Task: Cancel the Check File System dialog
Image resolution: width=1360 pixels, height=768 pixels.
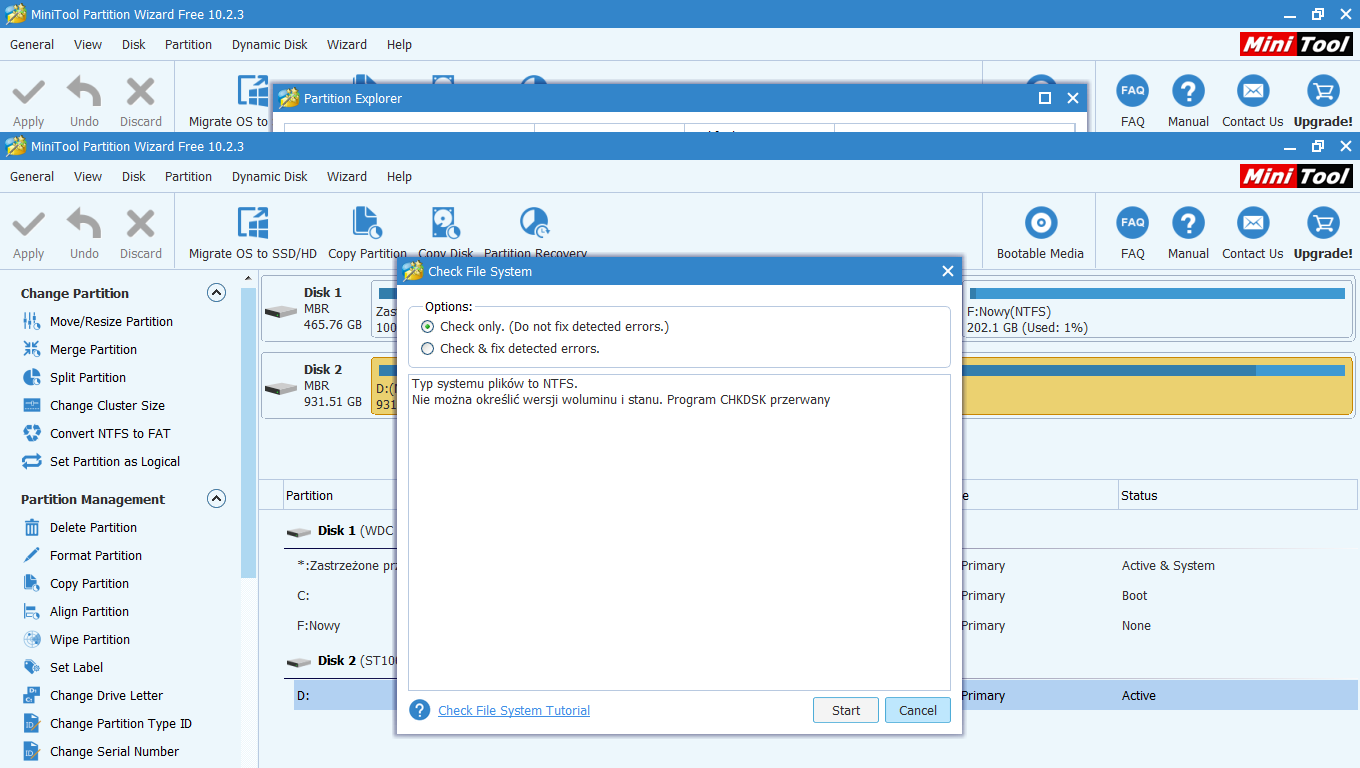Action: [x=918, y=710]
